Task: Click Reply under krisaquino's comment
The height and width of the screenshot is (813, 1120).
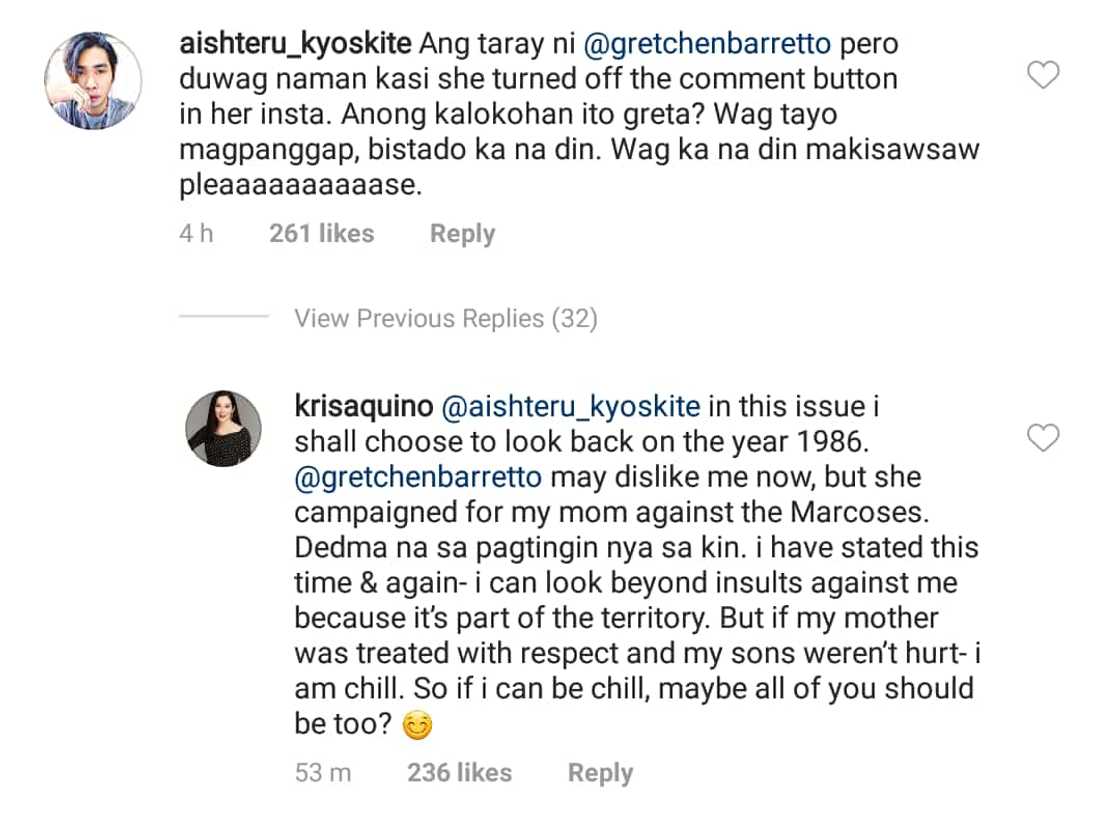Action: coord(599,772)
